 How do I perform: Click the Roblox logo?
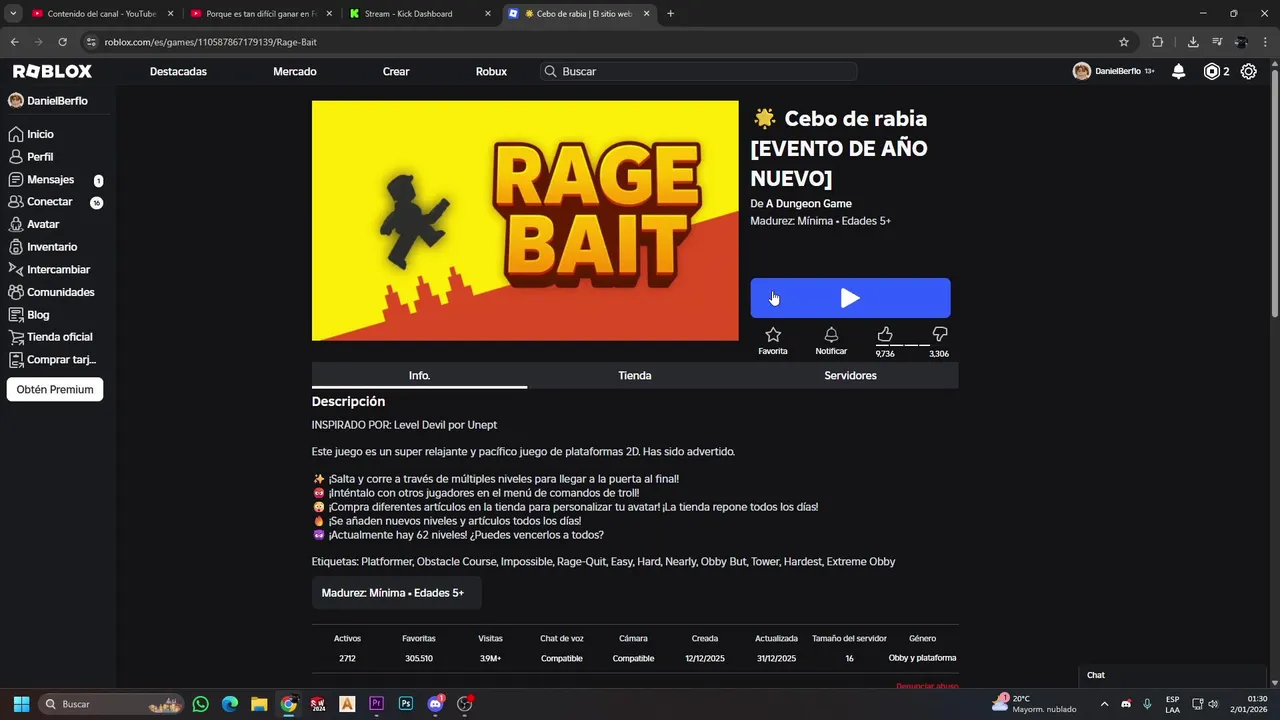pyautogui.click(x=52, y=71)
